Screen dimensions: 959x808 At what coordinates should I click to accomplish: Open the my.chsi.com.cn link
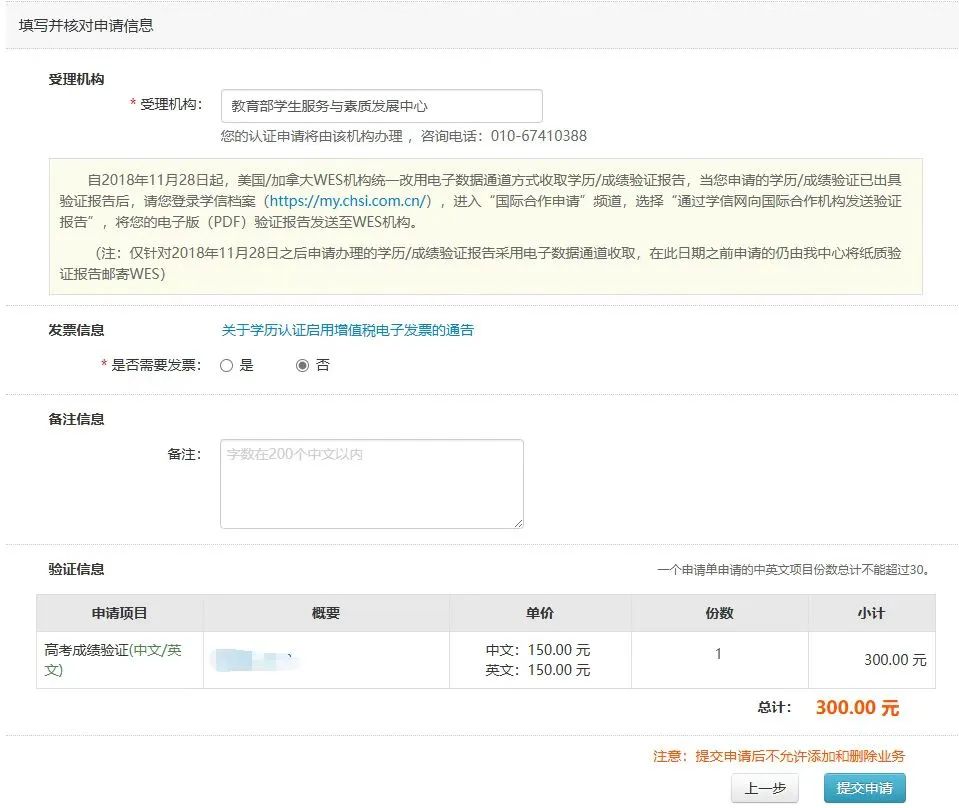click(x=347, y=201)
